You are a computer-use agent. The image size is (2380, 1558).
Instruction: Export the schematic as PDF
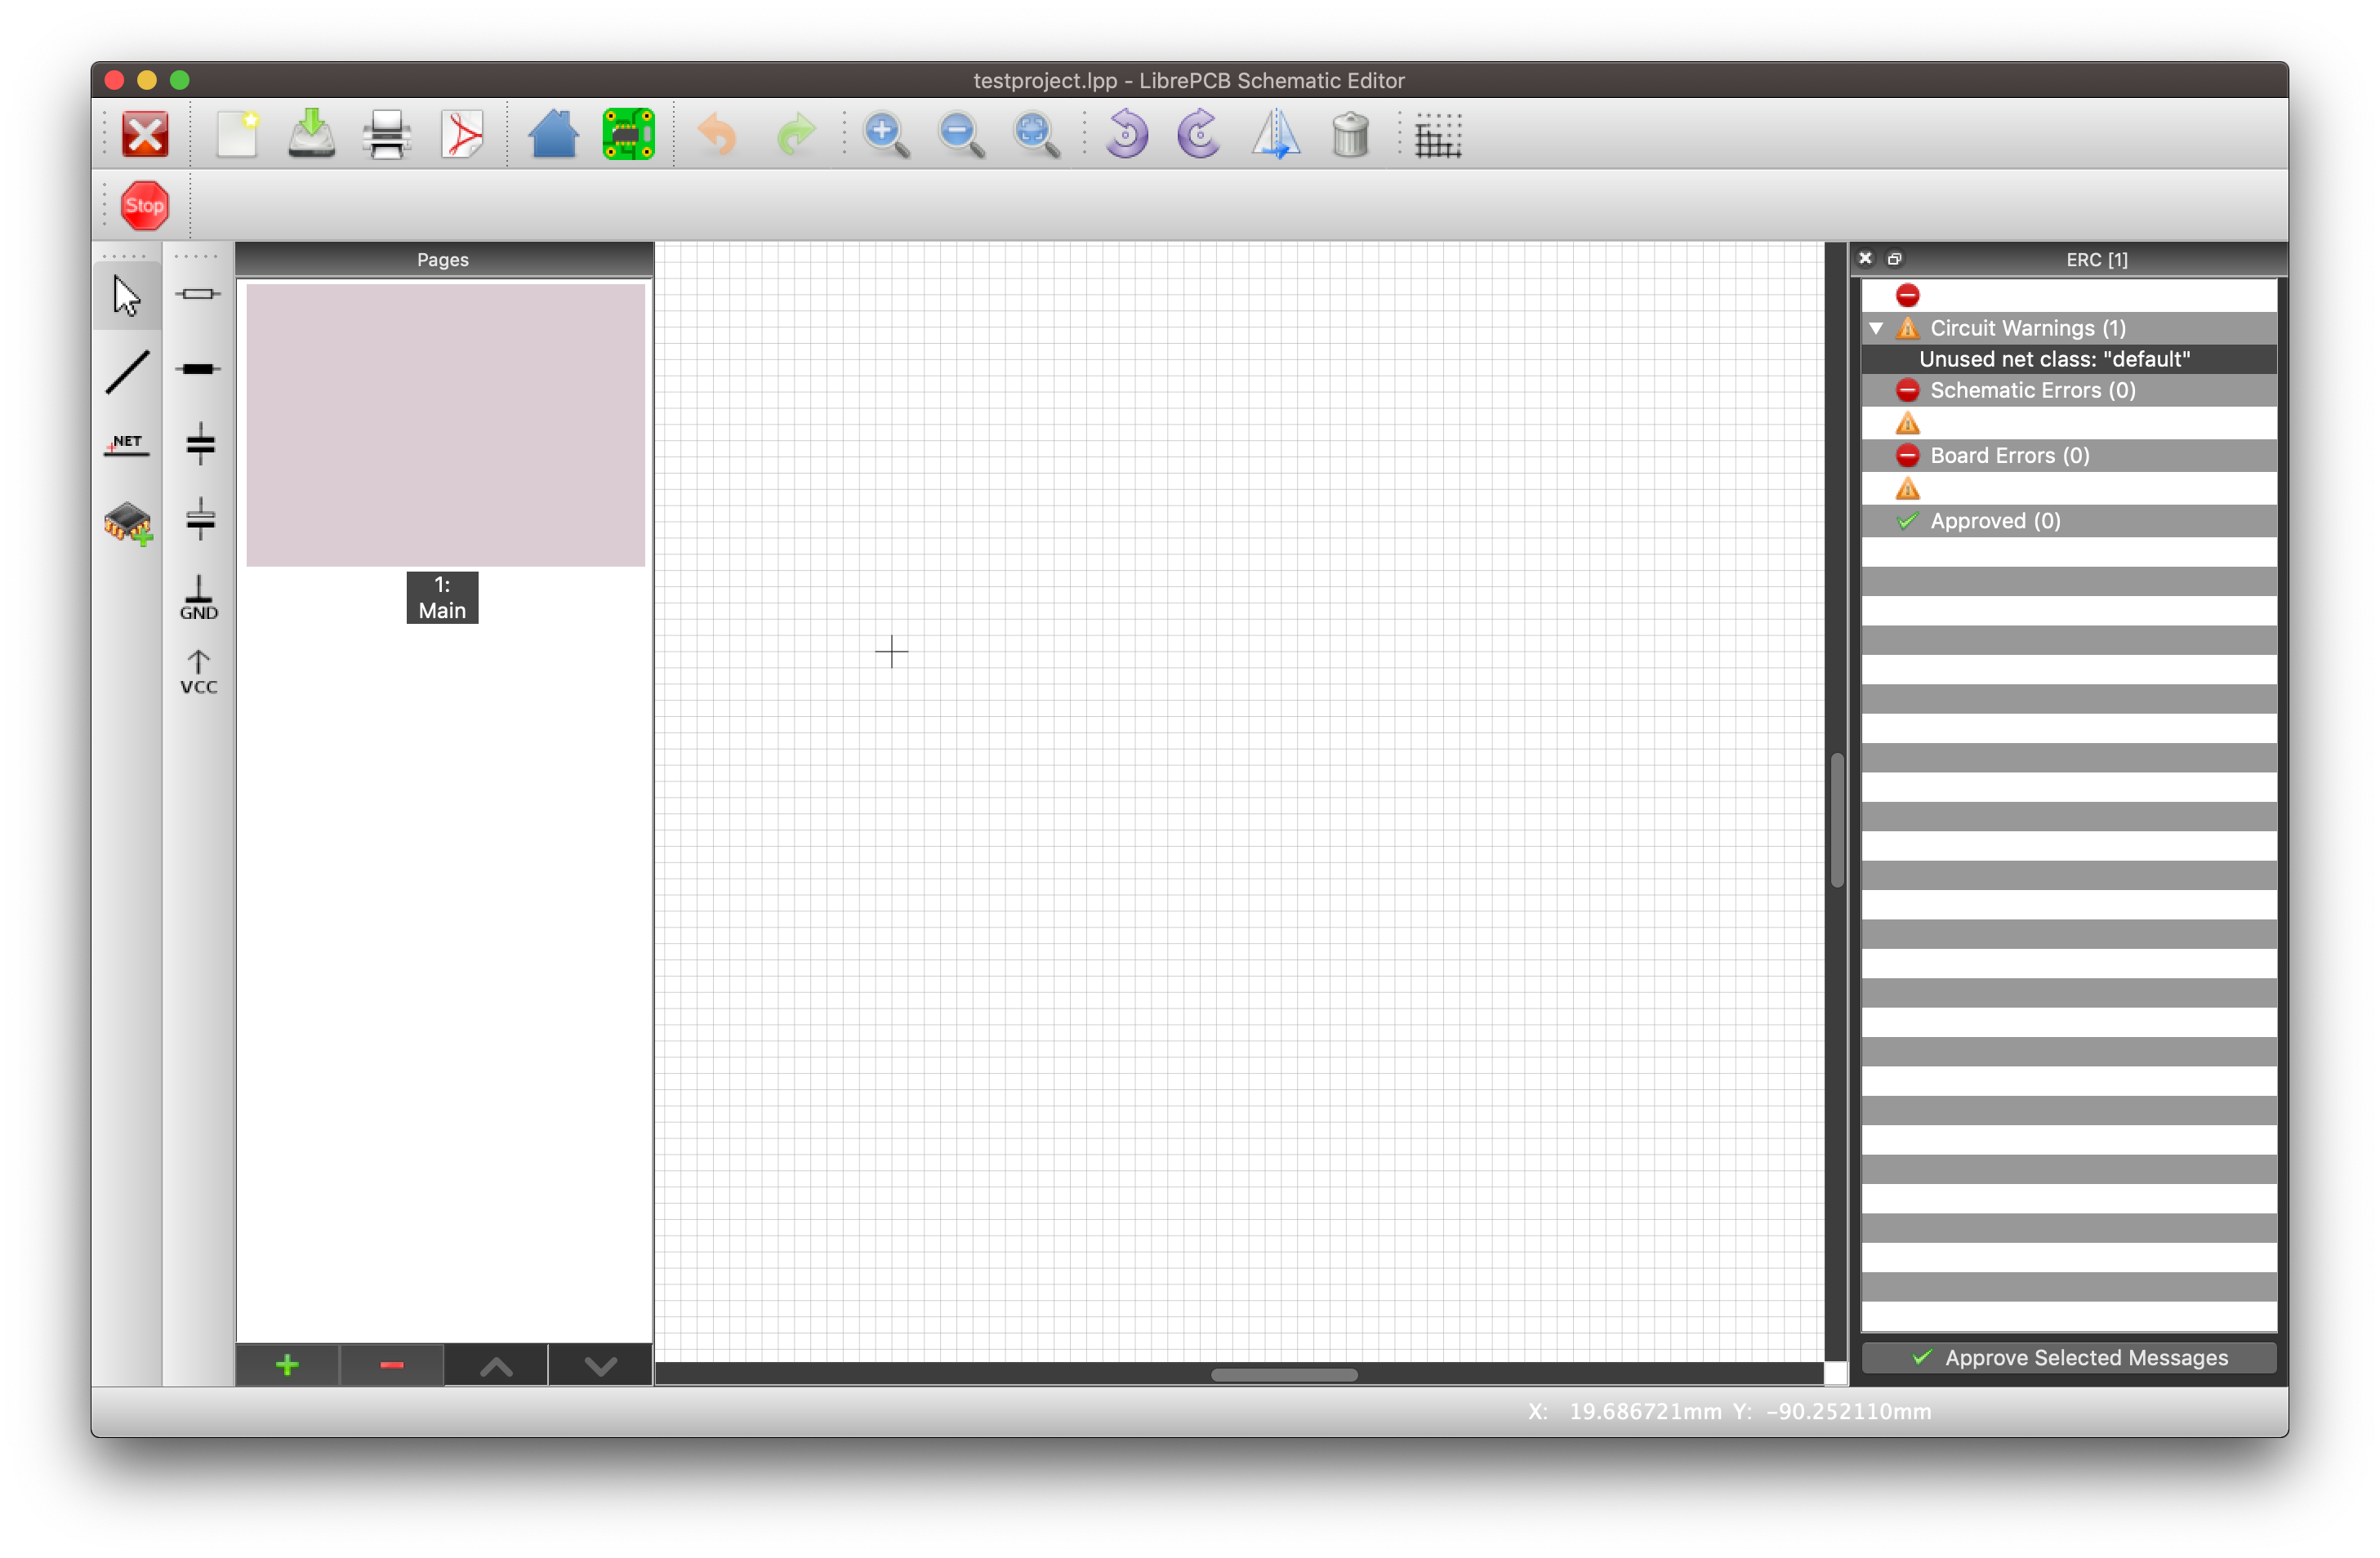[x=461, y=134]
